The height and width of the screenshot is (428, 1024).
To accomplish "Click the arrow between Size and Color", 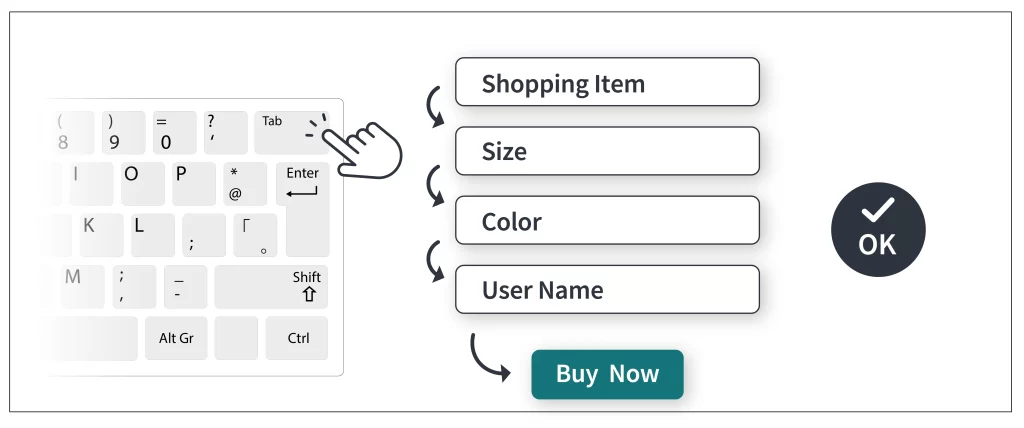I will pyautogui.click(x=435, y=186).
